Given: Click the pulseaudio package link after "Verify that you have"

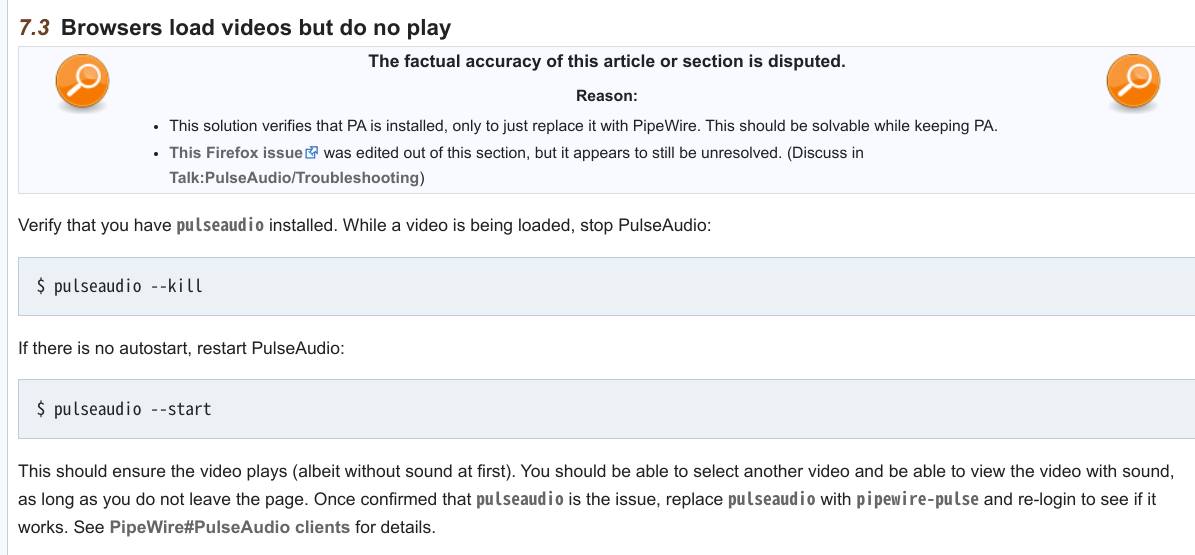Looking at the screenshot, I should [x=220, y=225].
